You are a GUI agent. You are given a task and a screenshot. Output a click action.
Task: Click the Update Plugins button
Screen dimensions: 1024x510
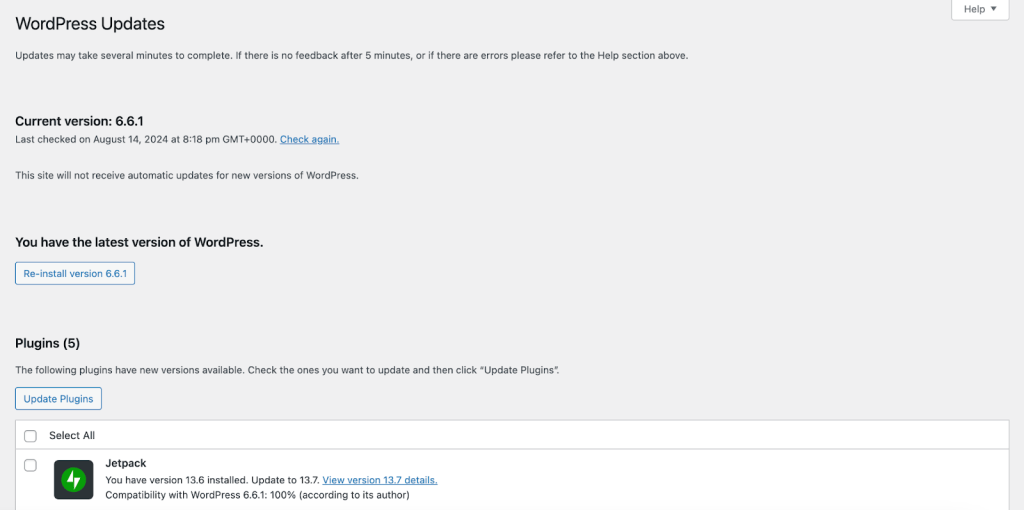[58, 399]
